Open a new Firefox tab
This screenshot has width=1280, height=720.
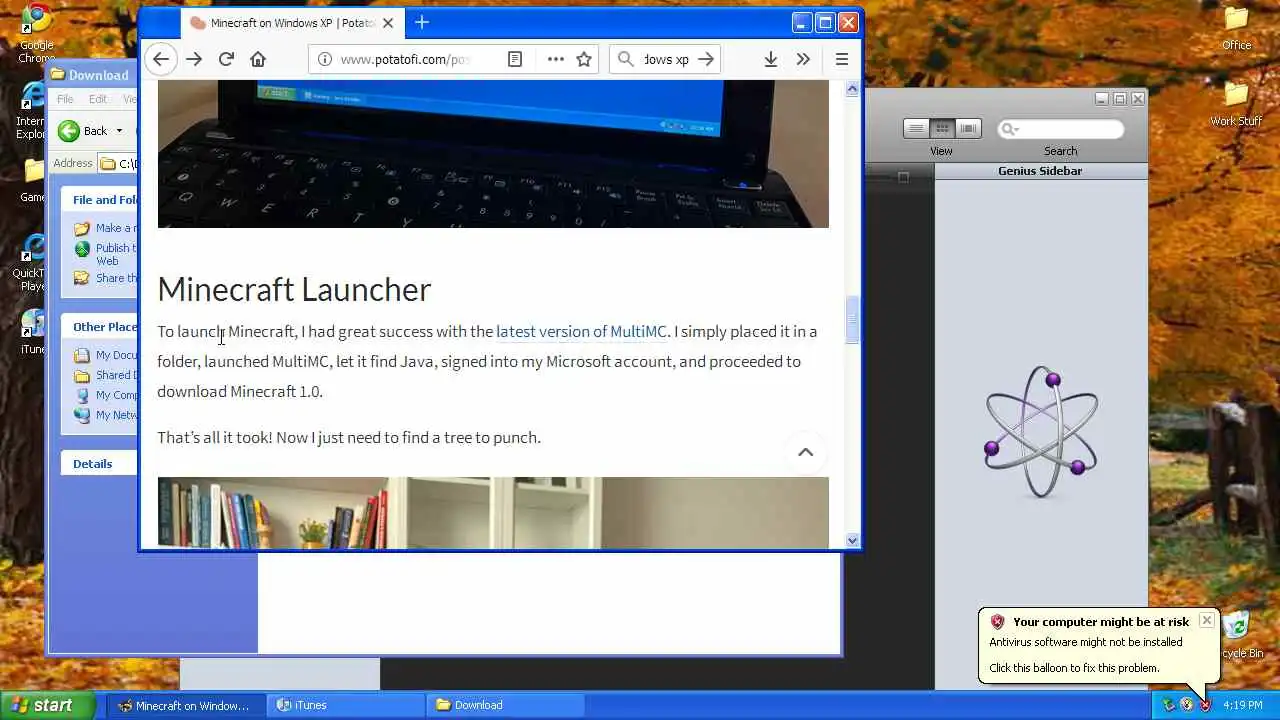tap(422, 22)
